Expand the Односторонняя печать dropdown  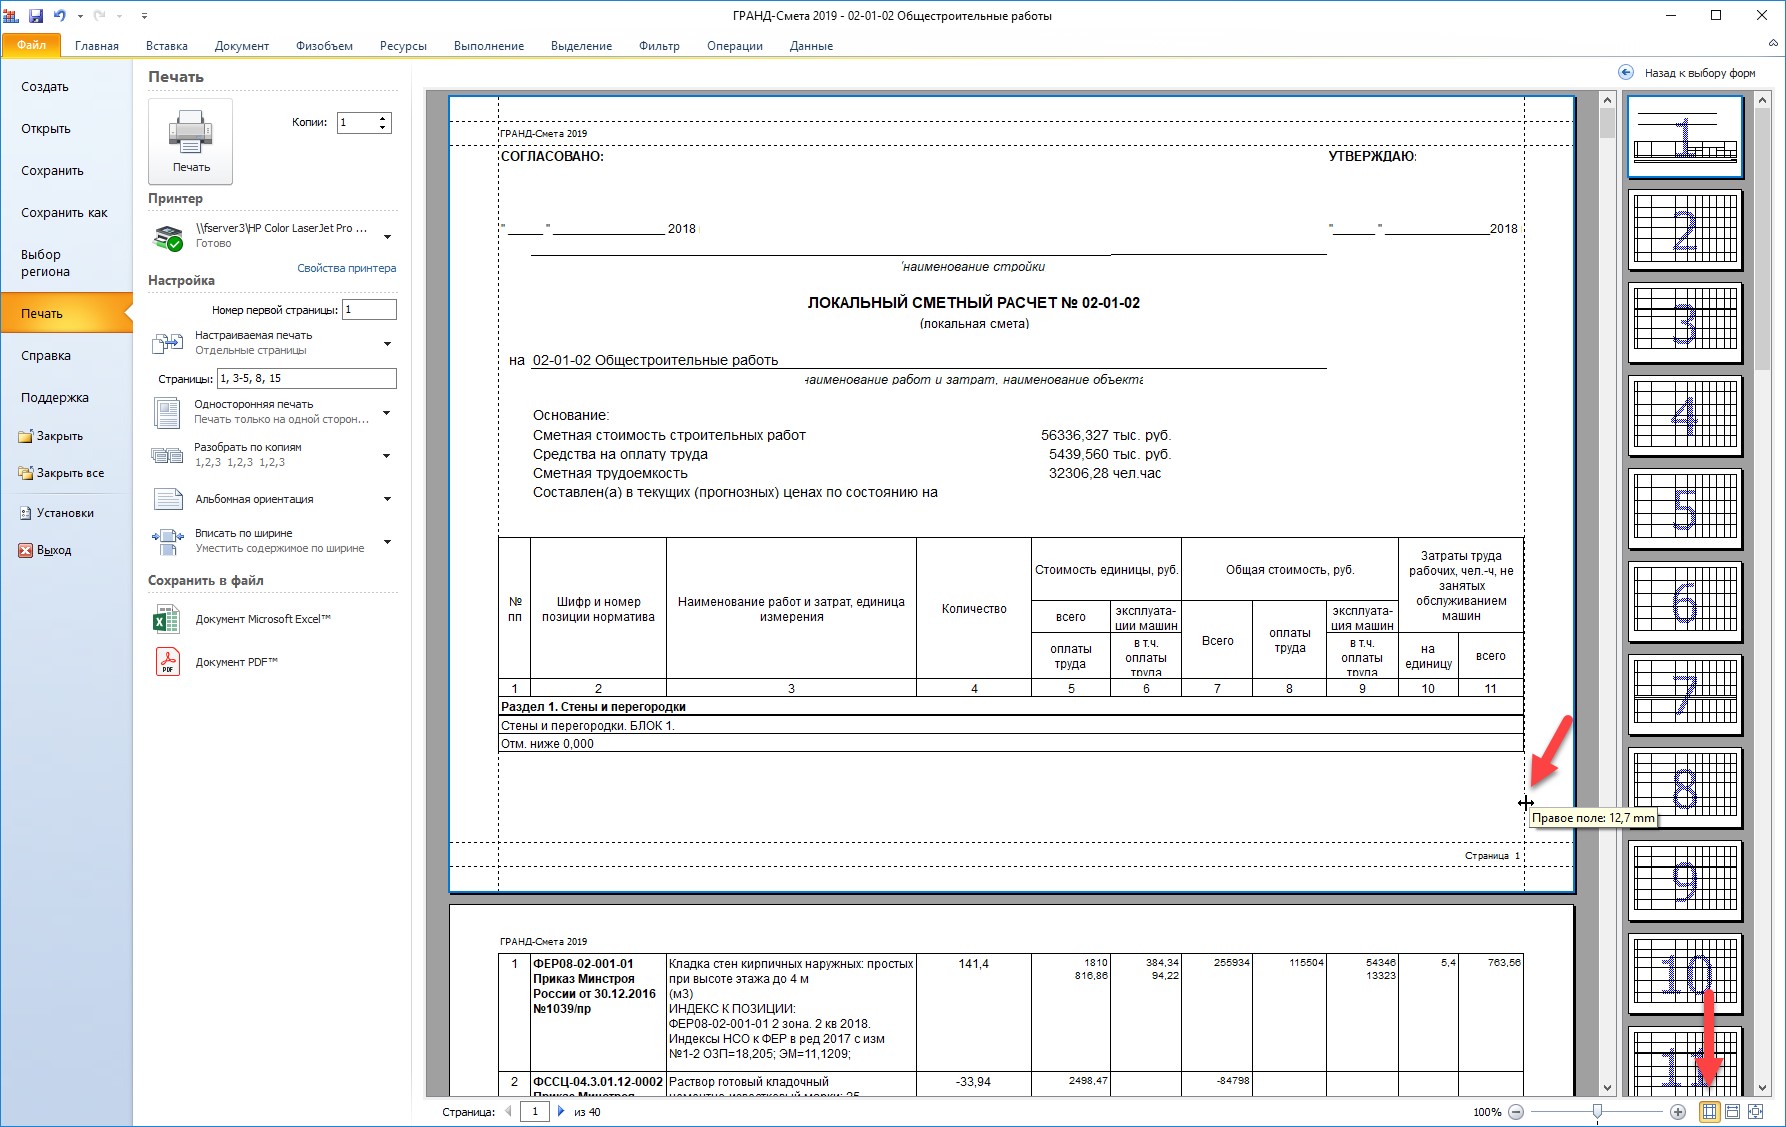point(387,412)
